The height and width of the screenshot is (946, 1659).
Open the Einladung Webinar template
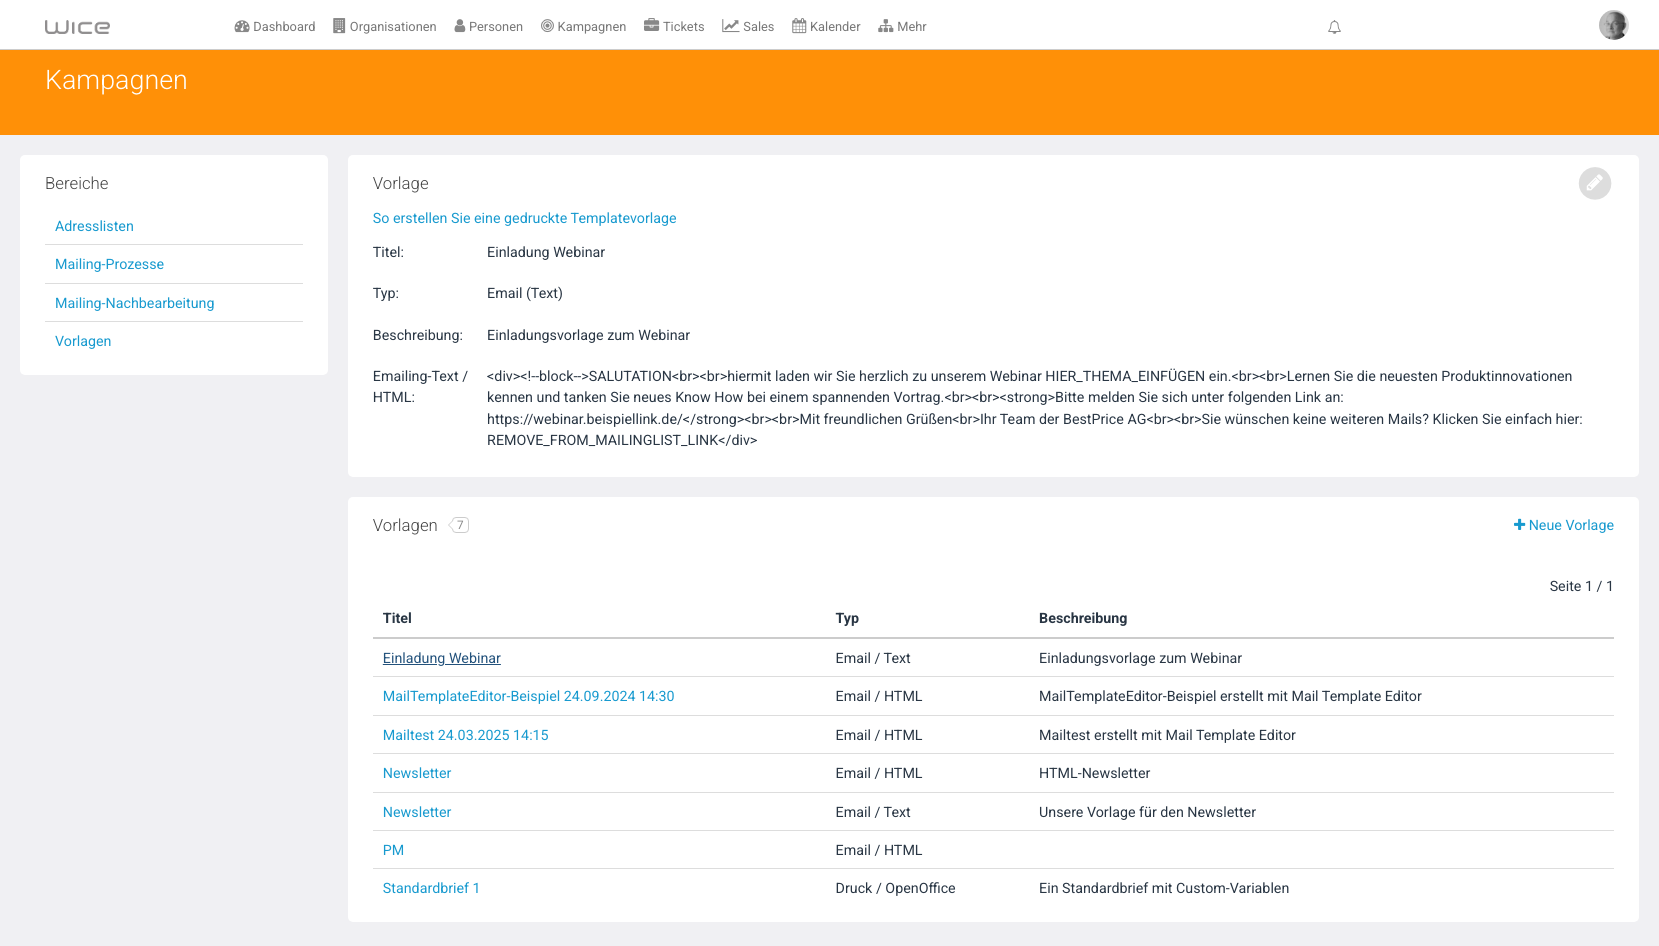pyautogui.click(x=441, y=658)
